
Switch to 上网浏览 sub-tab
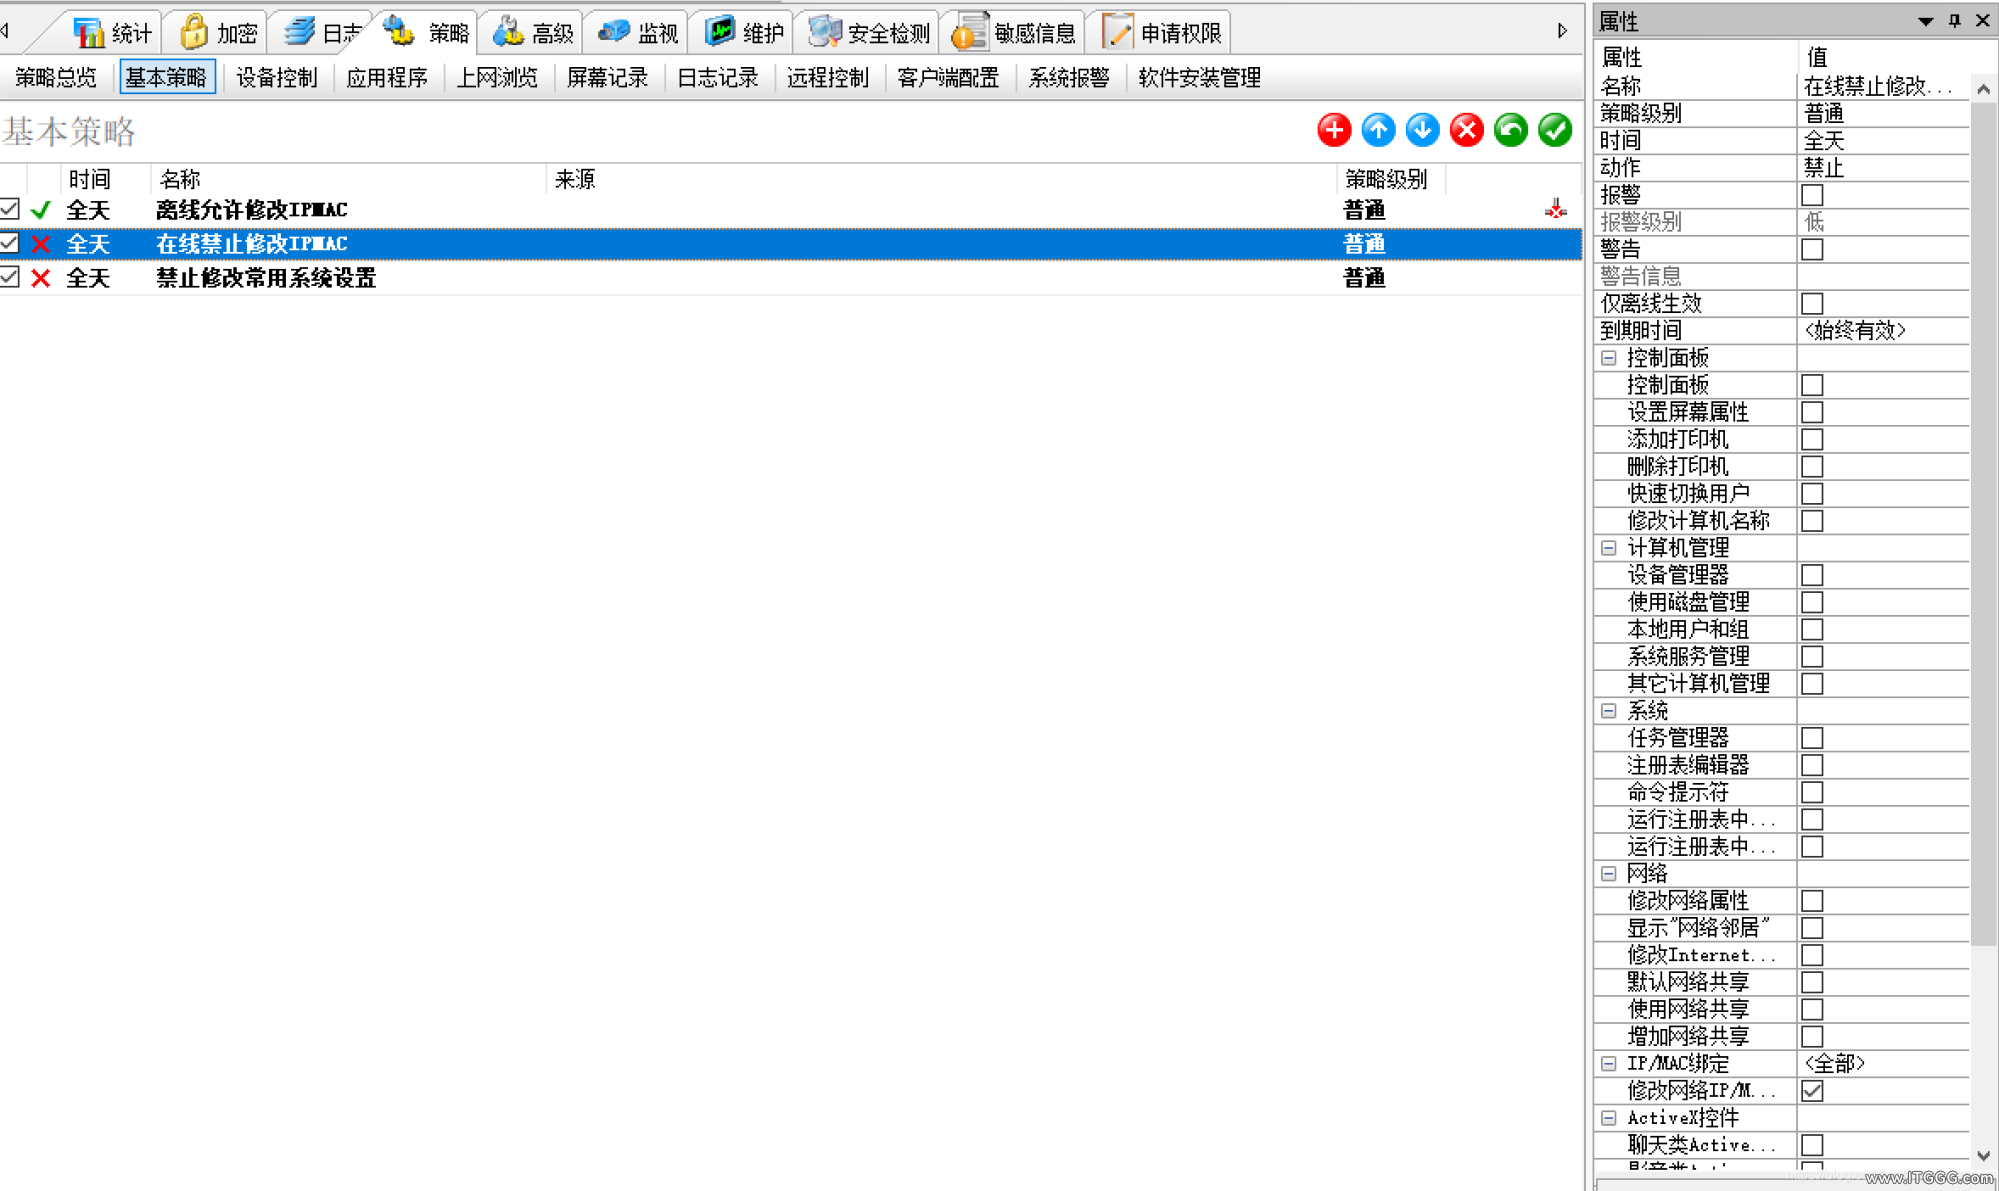pos(497,78)
